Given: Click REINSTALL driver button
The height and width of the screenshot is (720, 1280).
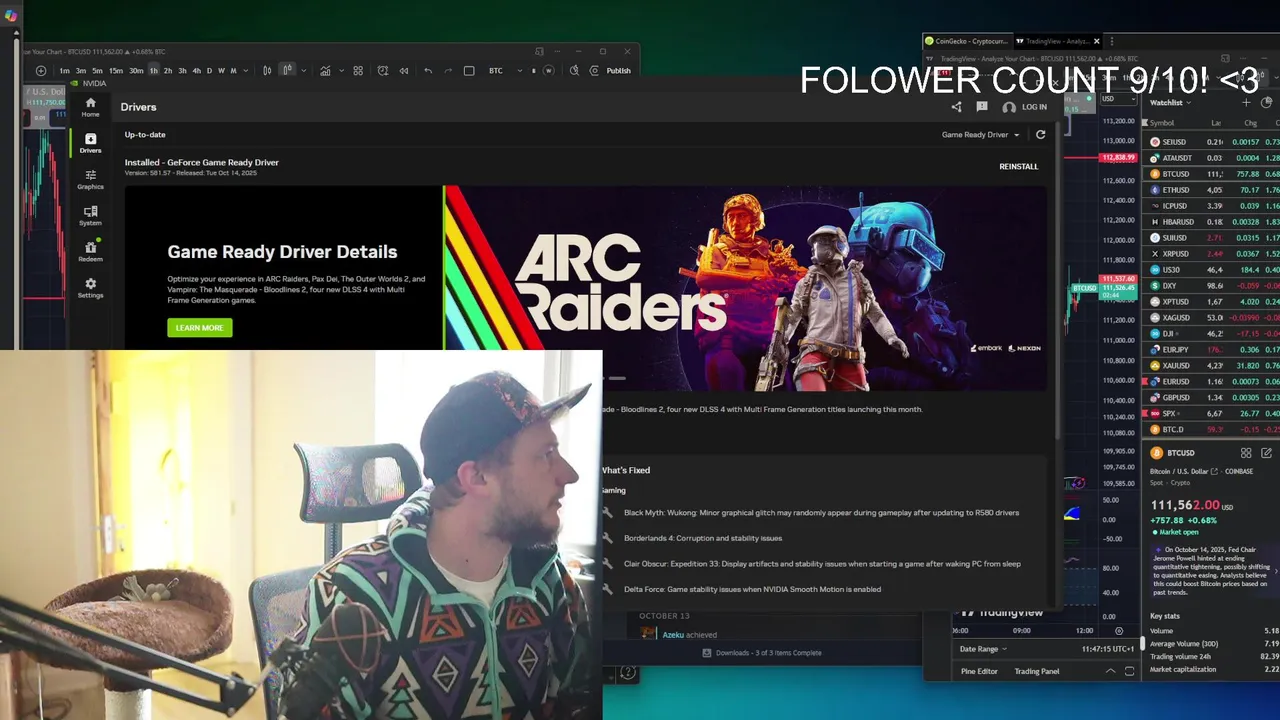Looking at the screenshot, I should [1018, 166].
